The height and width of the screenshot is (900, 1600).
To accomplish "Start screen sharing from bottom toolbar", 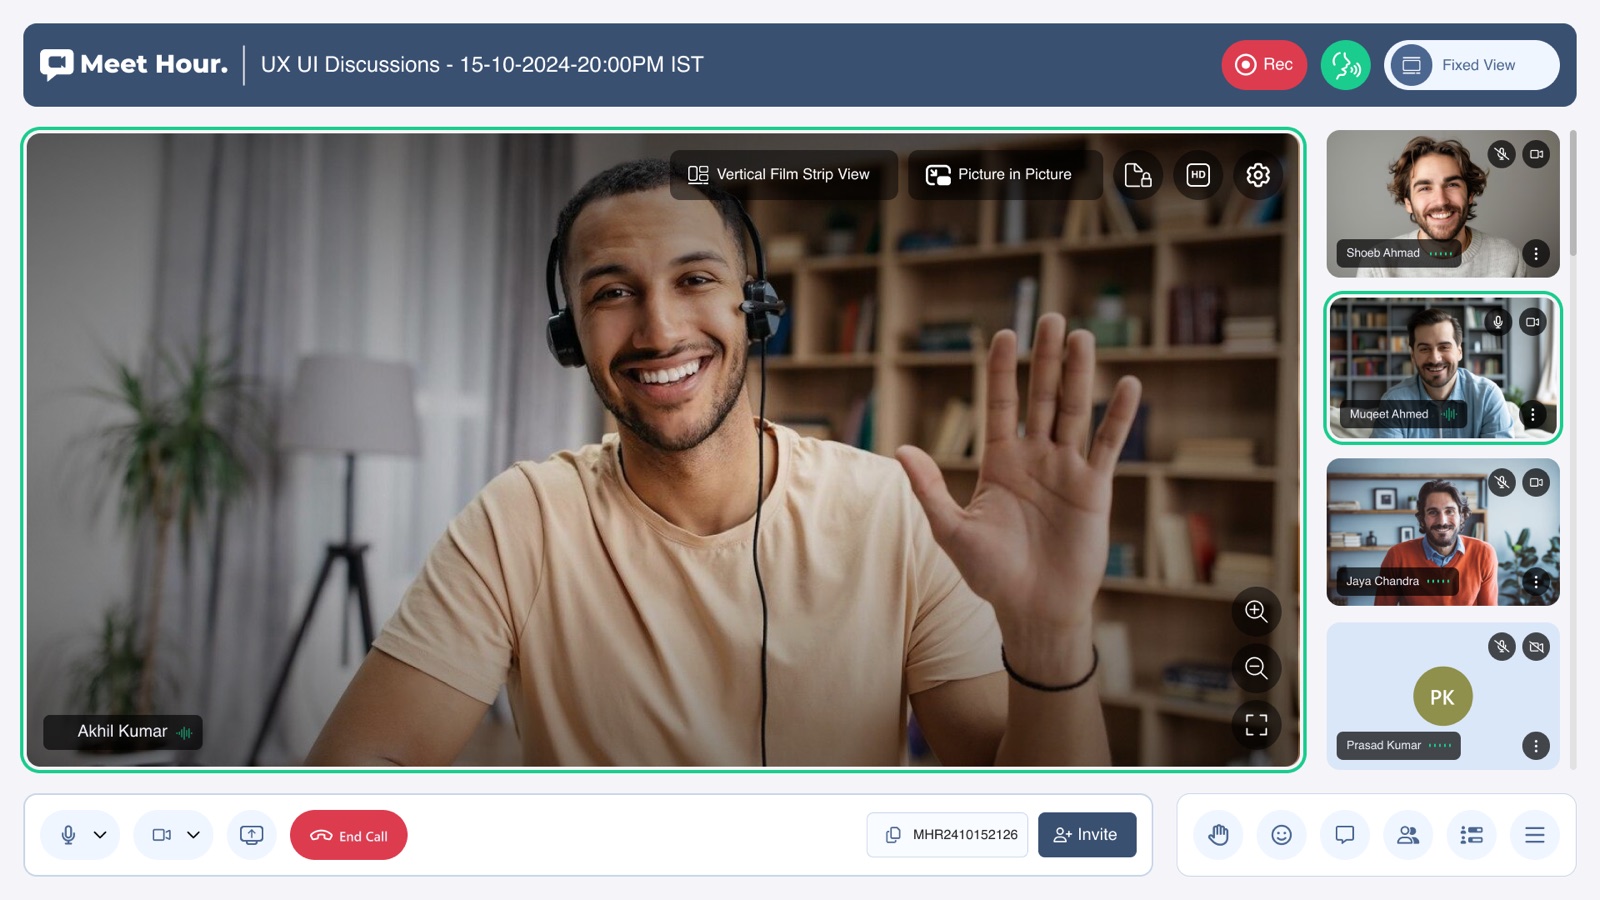I will (x=252, y=835).
